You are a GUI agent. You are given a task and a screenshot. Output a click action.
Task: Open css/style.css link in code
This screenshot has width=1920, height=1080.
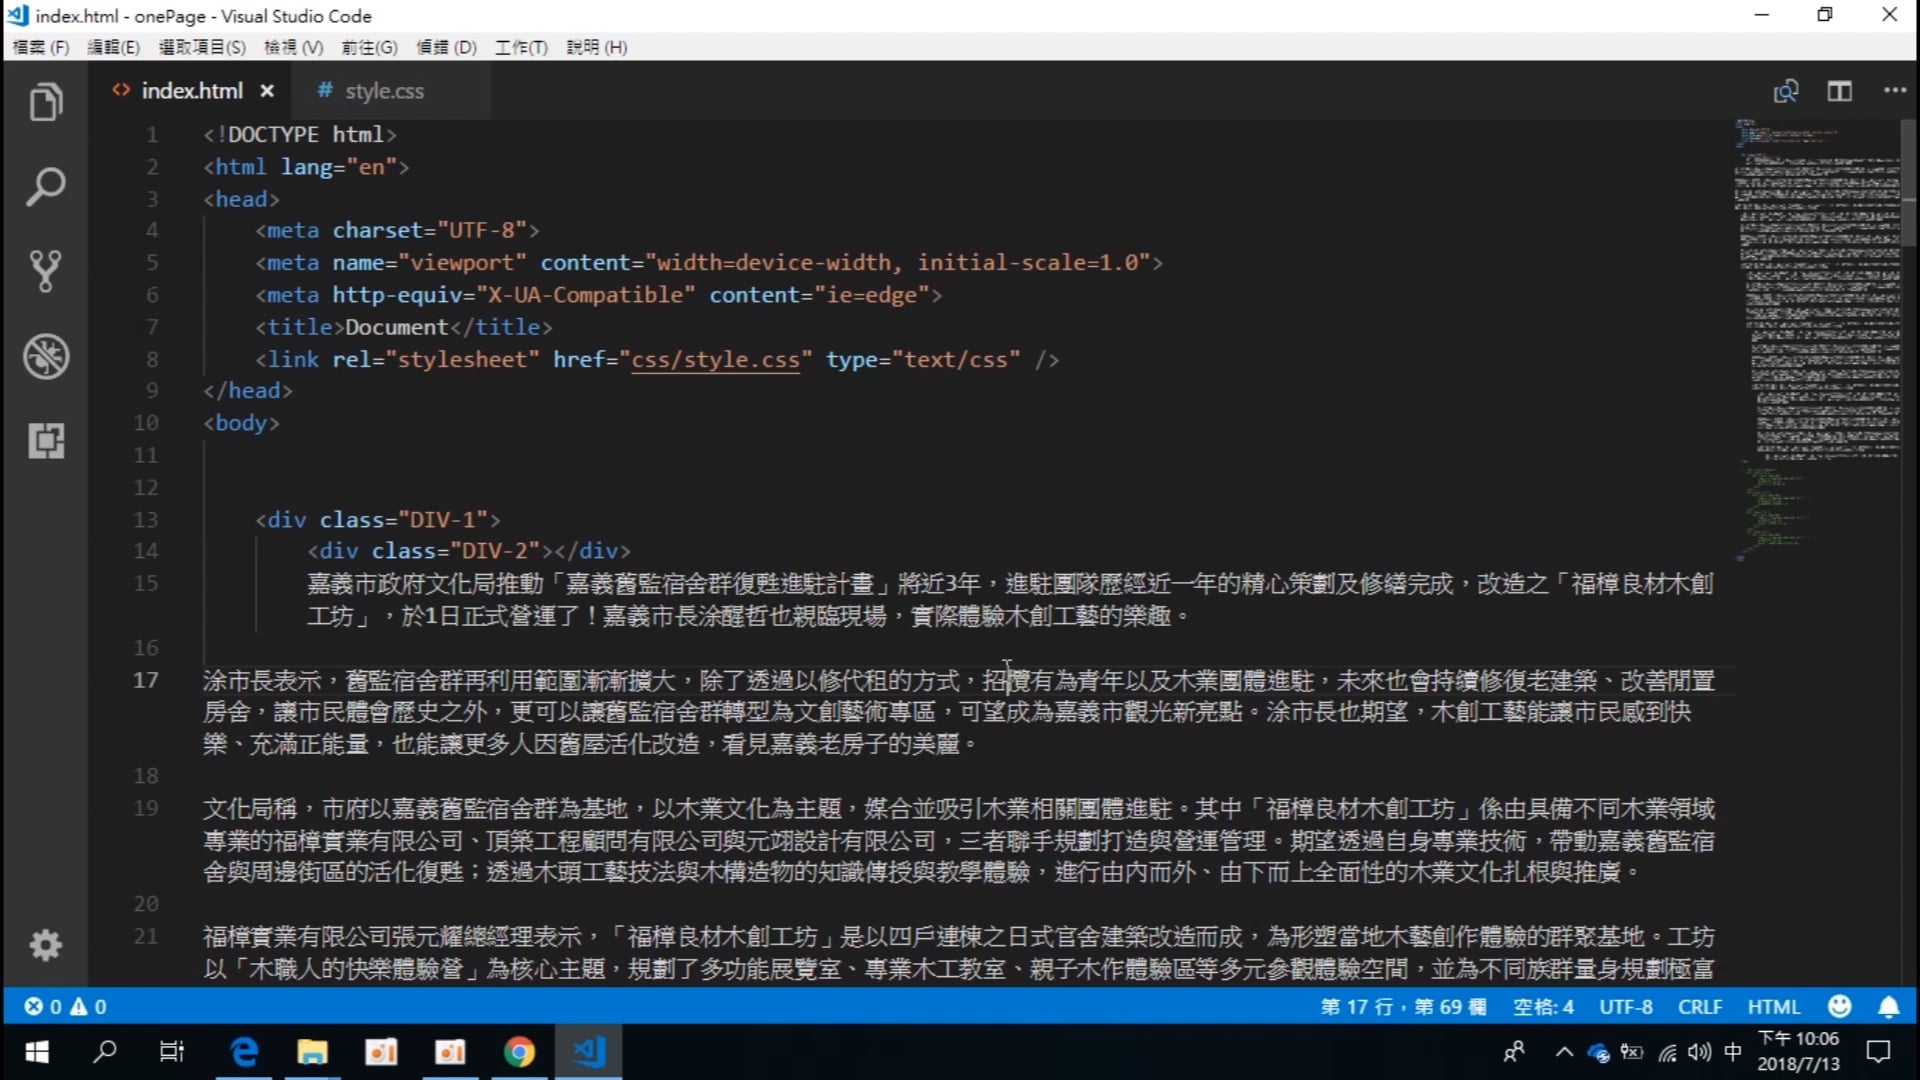715,359
